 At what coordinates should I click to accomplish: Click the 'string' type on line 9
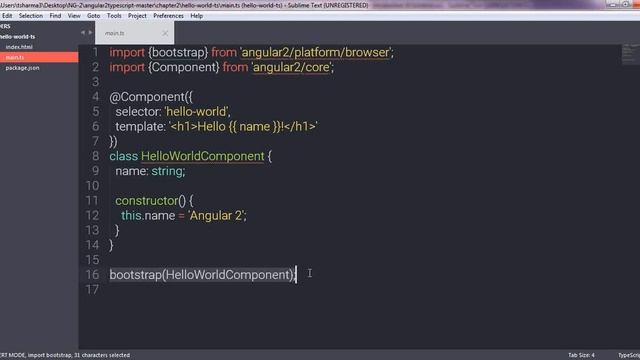[167, 171]
